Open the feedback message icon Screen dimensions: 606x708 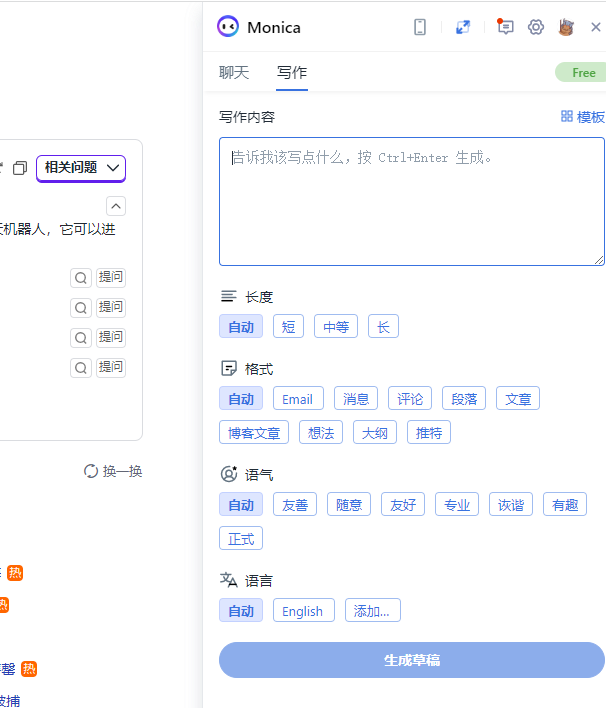[x=505, y=27]
